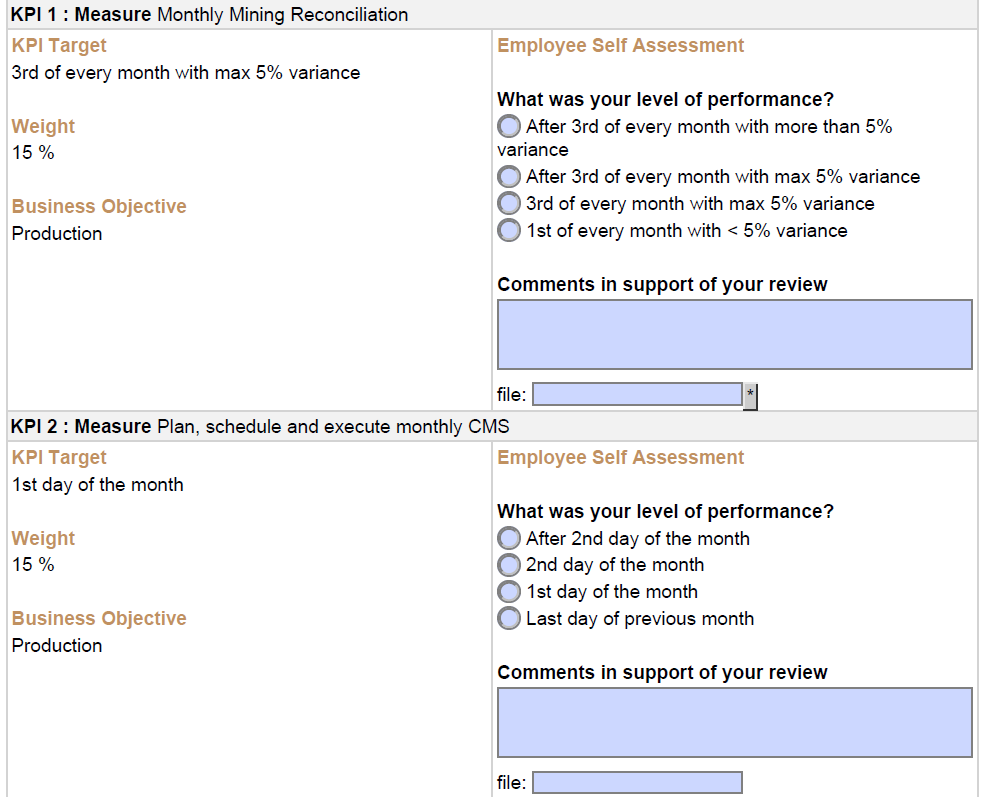987x797 pixels.
Task: Focus the KPI 2 file input field
Action: pos(637,783)
